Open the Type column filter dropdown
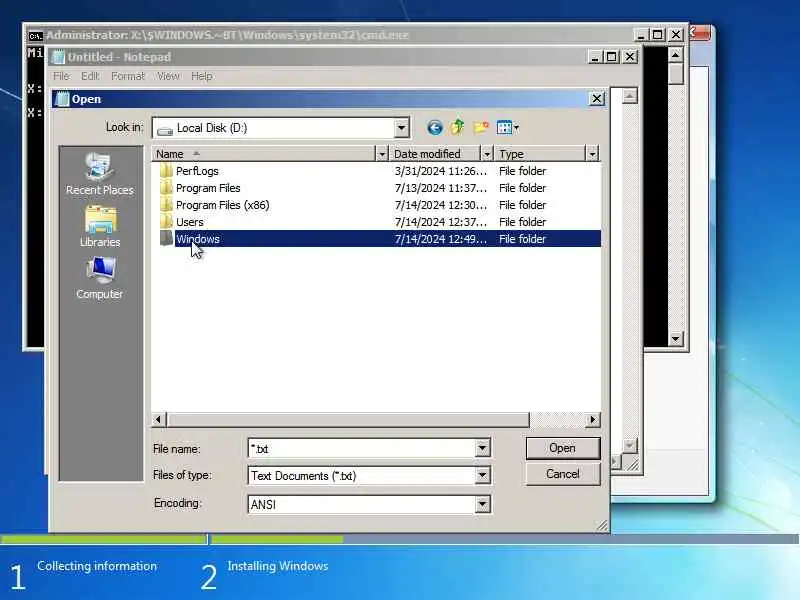The image size is (800, 600). point(592,154)
